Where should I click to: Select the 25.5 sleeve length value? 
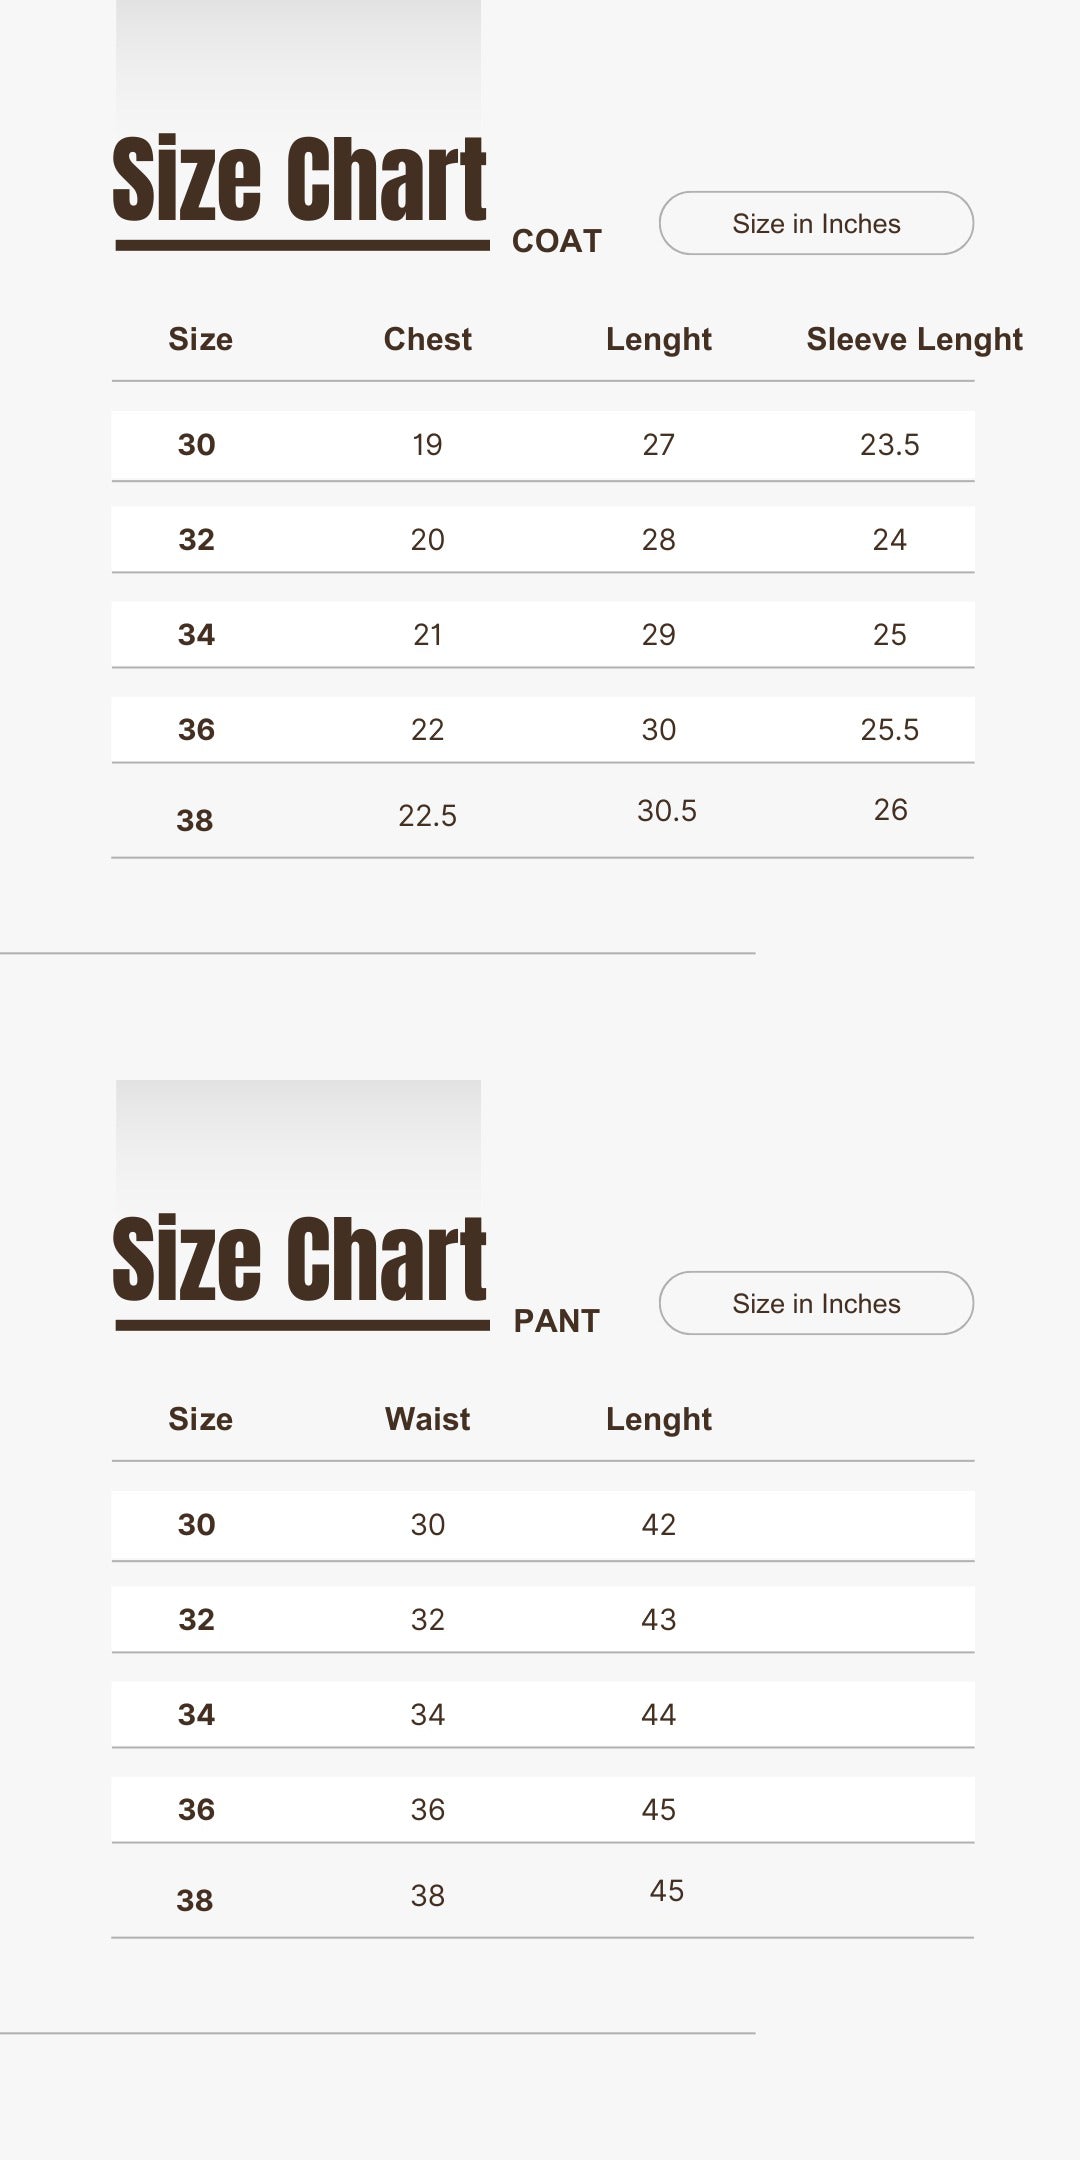click(889, 730)
